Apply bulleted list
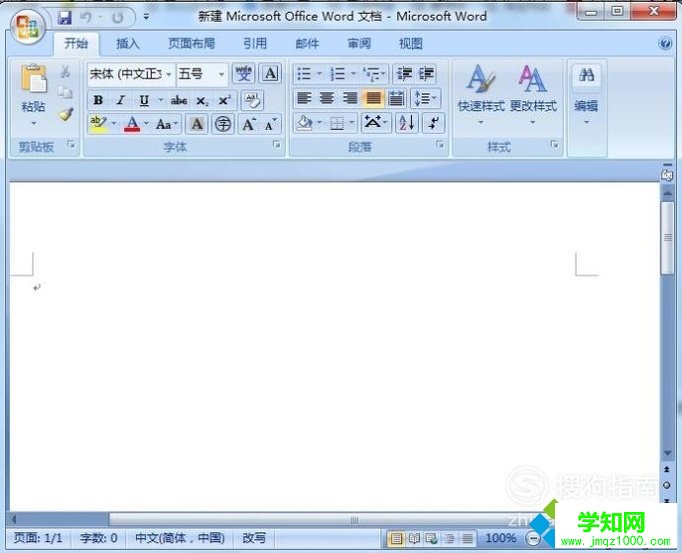The width and height of the screenshot is (682, 553). click(304, 74)
